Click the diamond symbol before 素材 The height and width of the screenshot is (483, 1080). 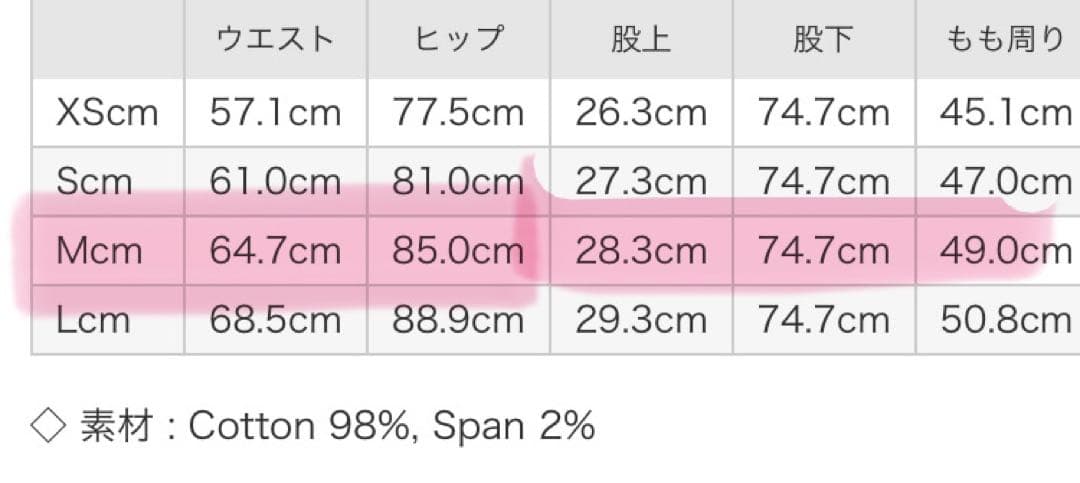click(x=48, y=427)
